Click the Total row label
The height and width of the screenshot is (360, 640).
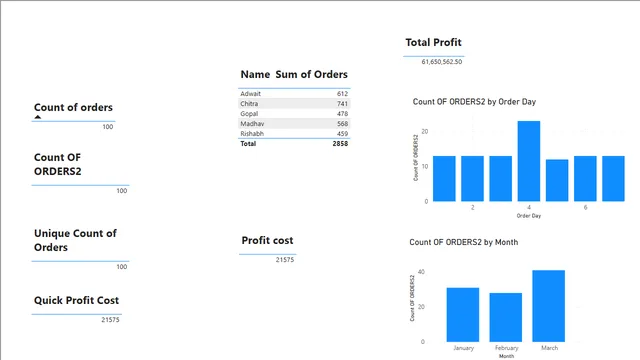(x=248, y=144)
